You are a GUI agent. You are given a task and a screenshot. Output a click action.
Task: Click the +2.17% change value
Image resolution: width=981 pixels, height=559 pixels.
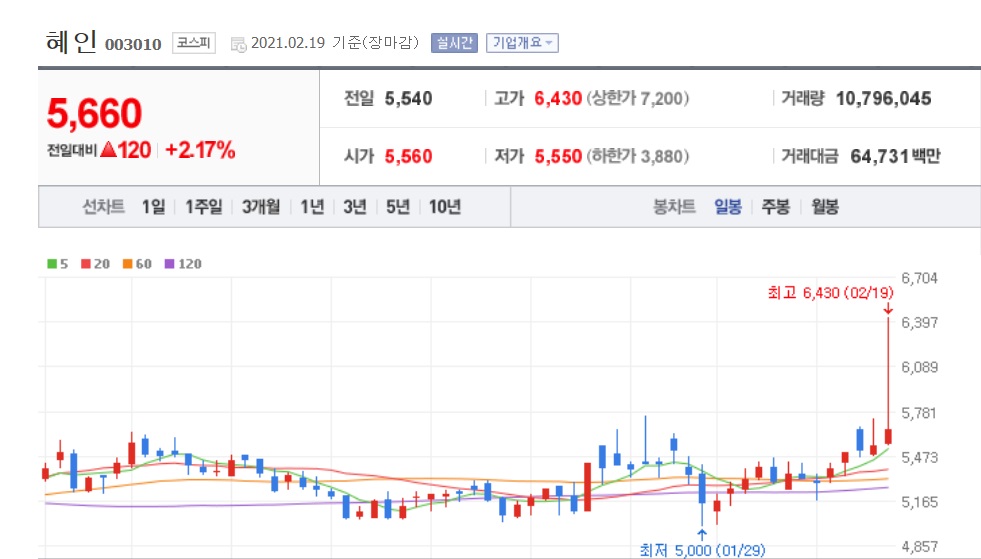click(x=200, y=150)
